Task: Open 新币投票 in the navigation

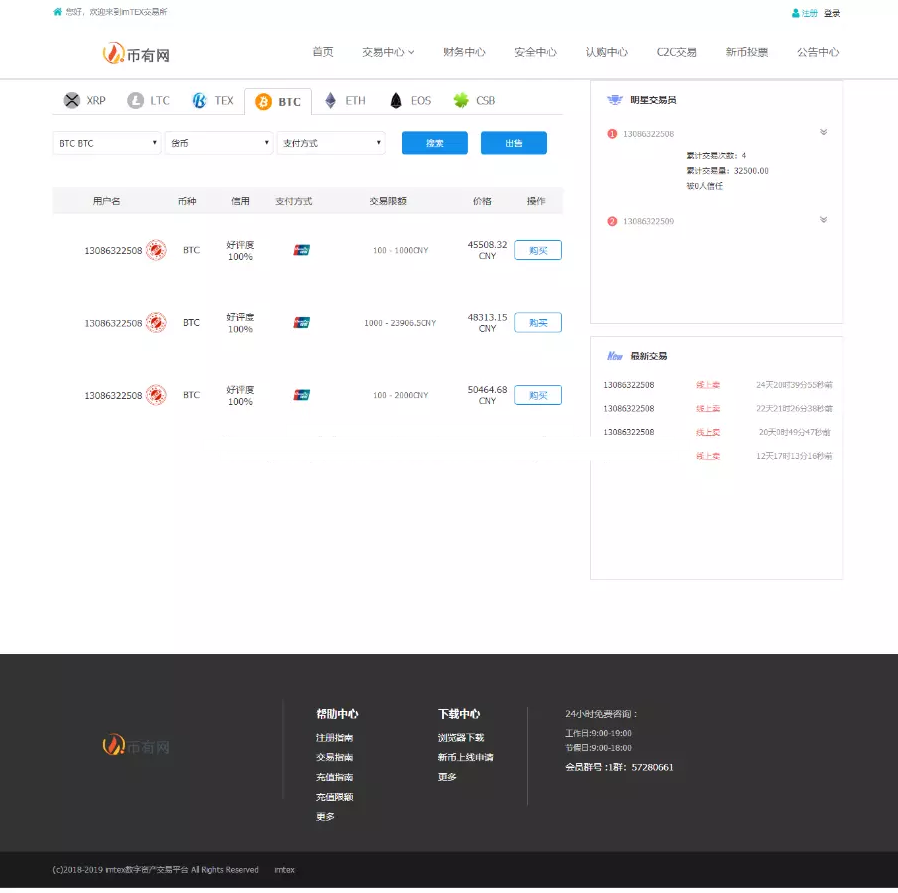Action: [x=747, y=52]
